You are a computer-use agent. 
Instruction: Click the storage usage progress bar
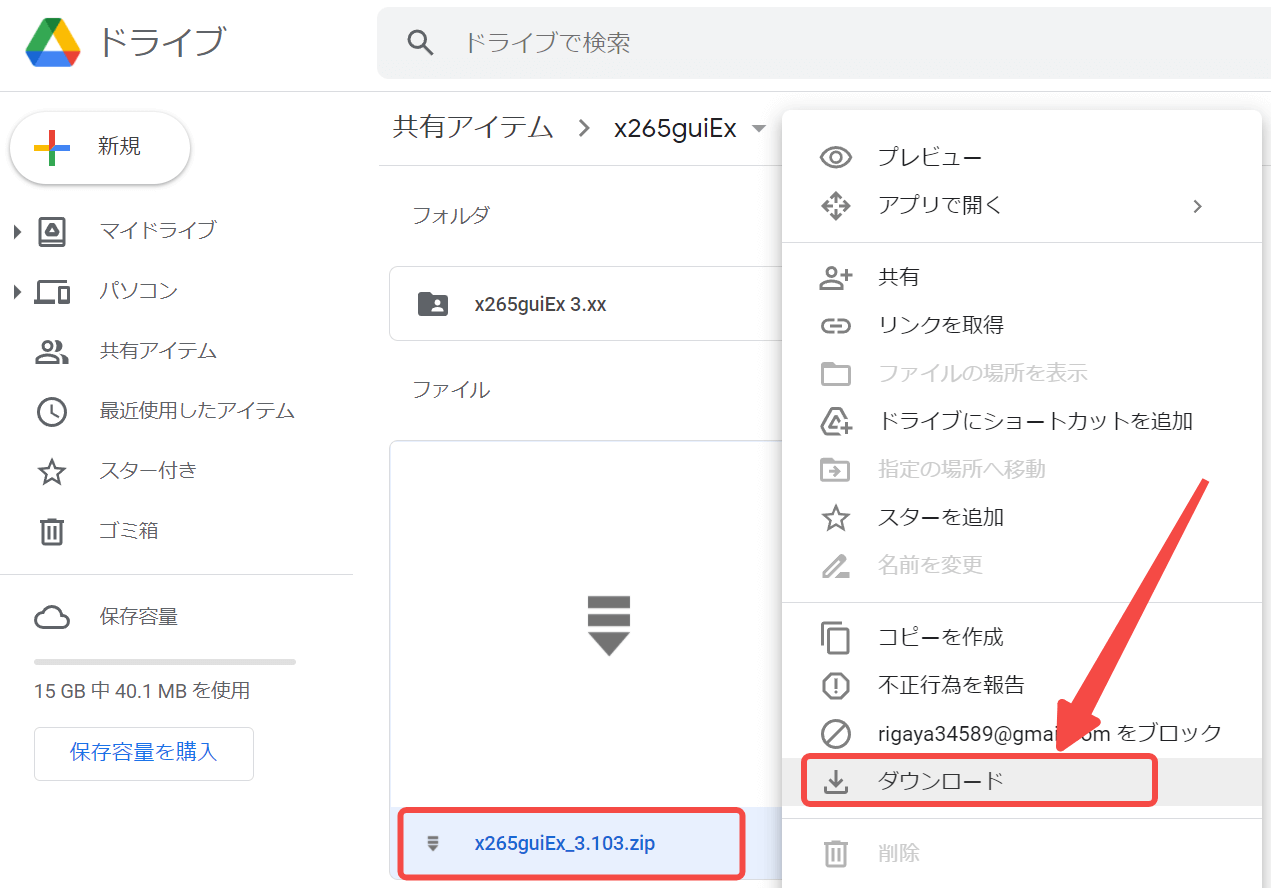click(165, 662)
